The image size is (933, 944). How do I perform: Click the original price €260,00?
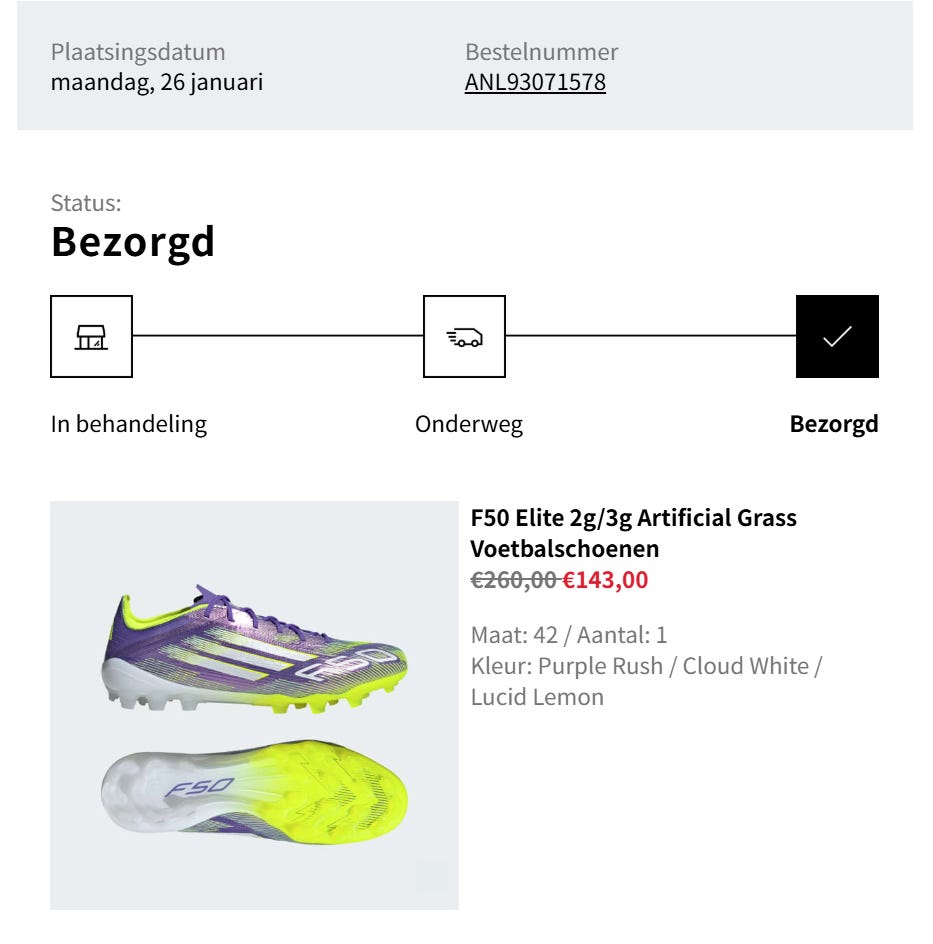(x=513, y=580)
